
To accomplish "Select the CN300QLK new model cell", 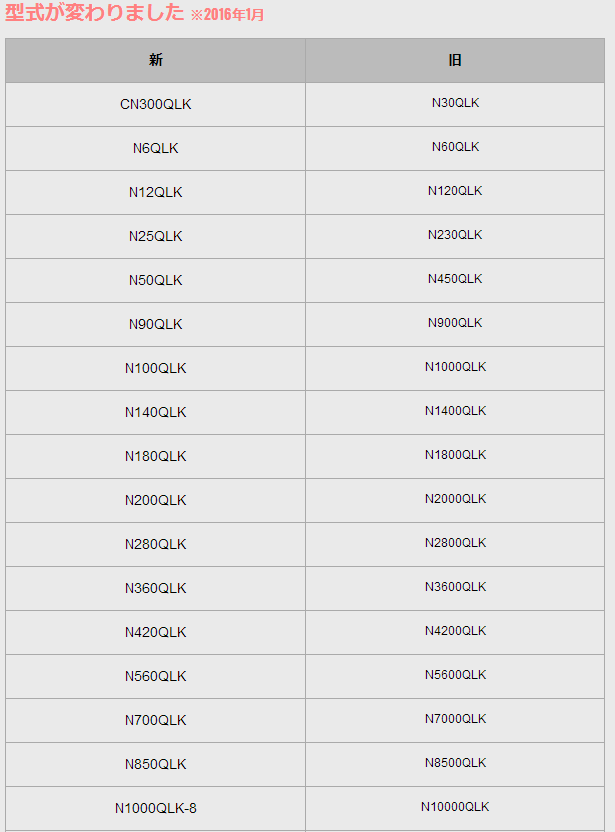I will tap(155, 104).
